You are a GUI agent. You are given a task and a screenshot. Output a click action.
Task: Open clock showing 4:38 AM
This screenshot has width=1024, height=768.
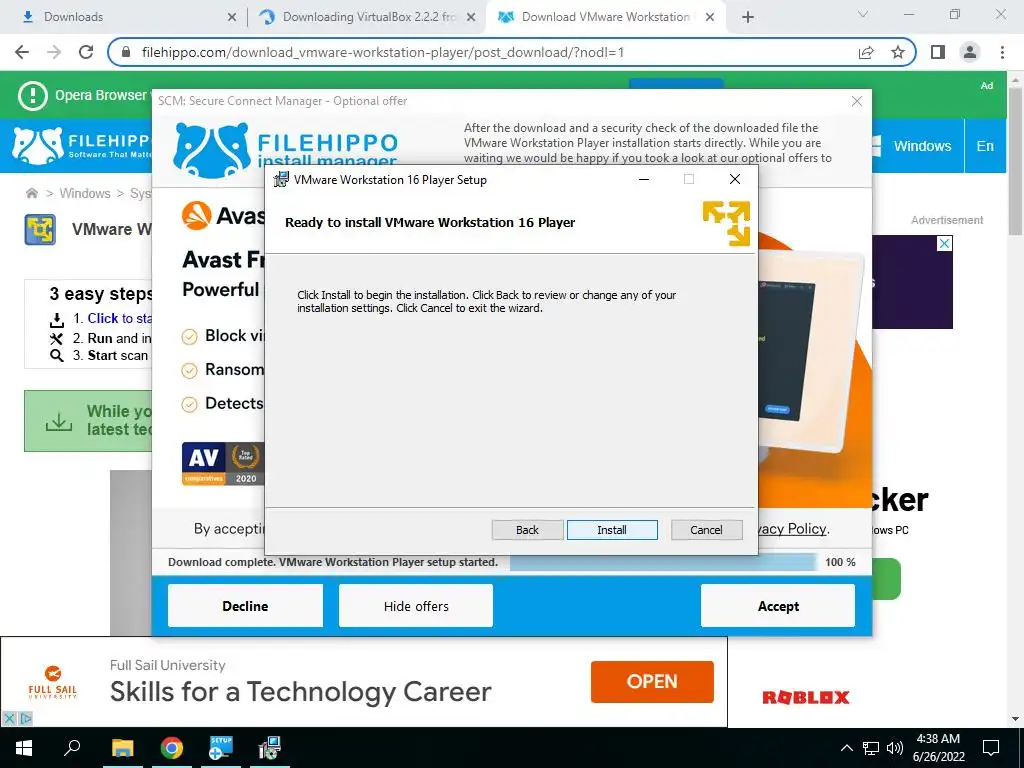[938, 748]
